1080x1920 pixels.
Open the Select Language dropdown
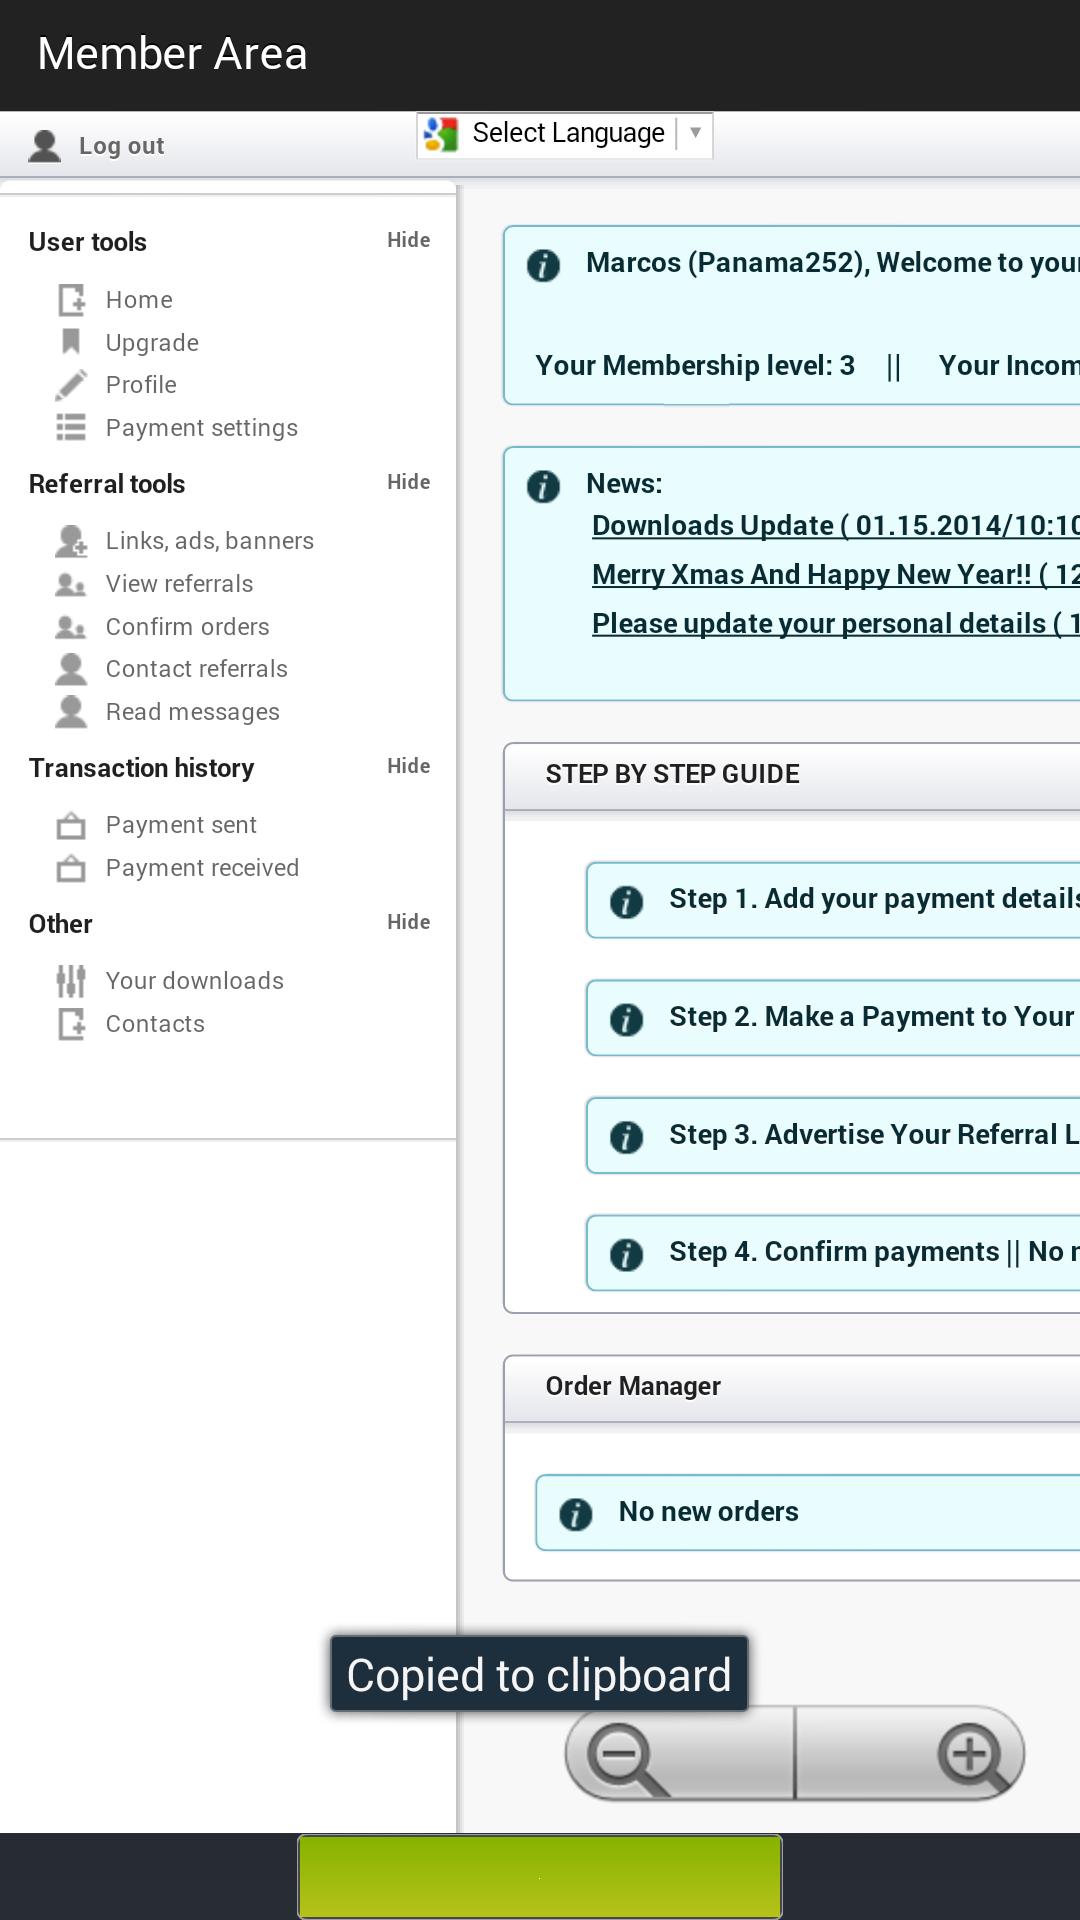[565, 134]
